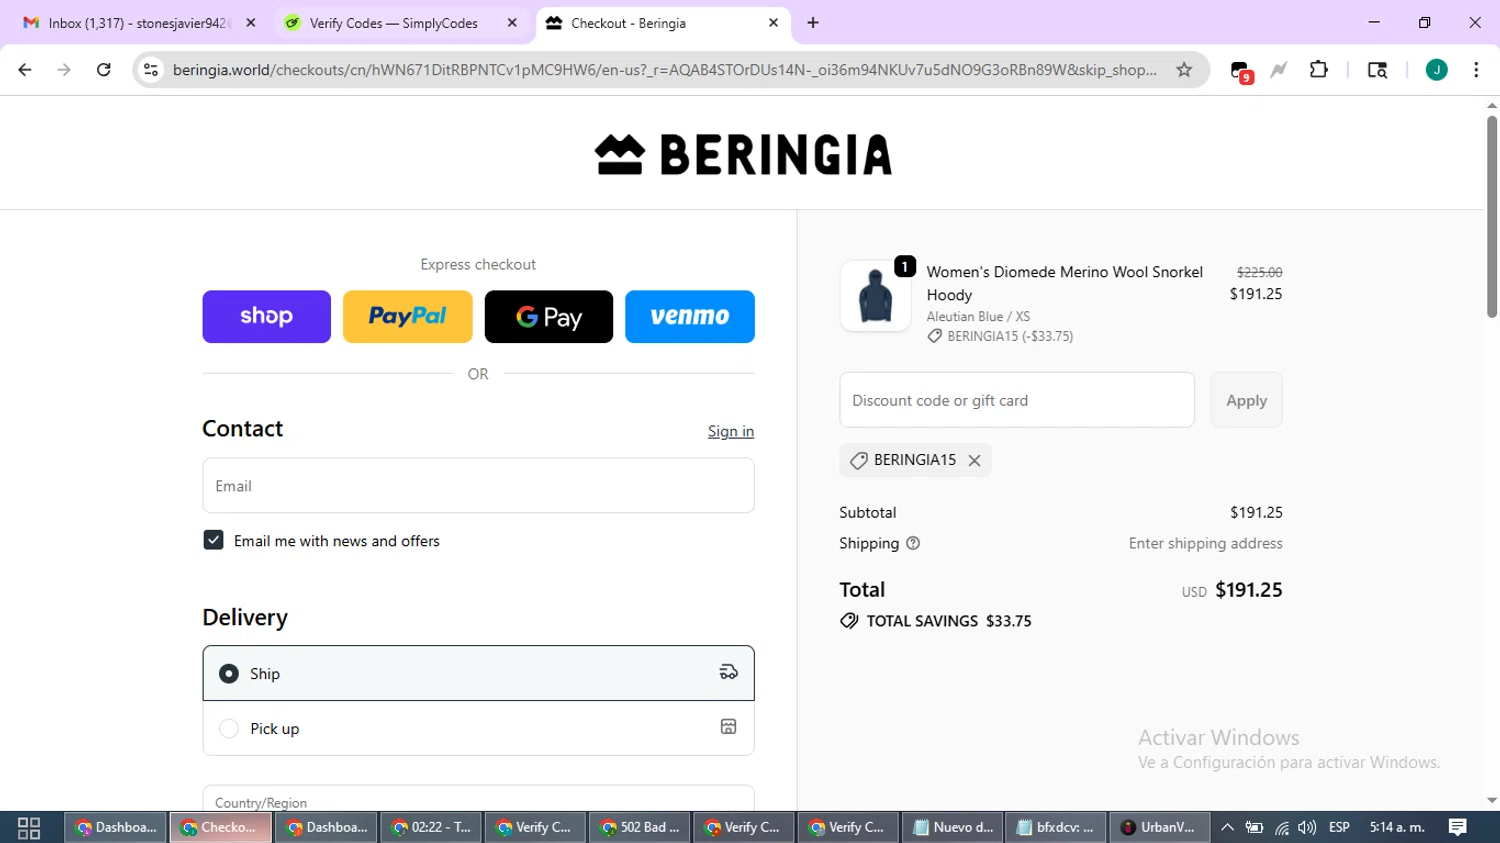The image size is (1500, 843).
Task: View site information icon in address bar
Action: coord(151,70)
